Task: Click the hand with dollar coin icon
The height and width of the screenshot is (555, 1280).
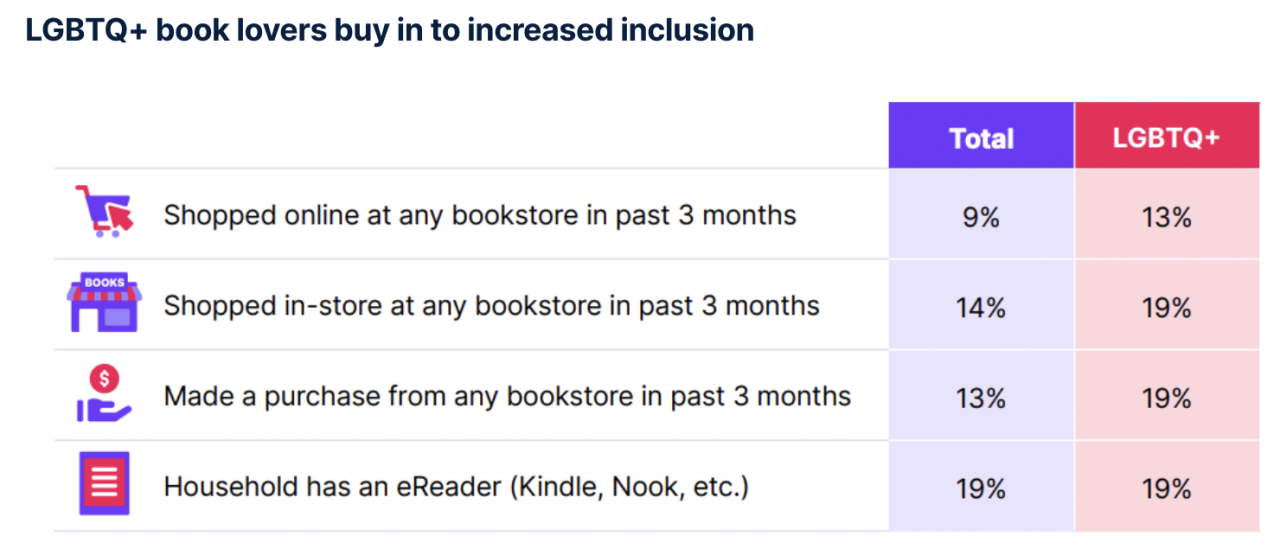Action: [x=104, y=394]
